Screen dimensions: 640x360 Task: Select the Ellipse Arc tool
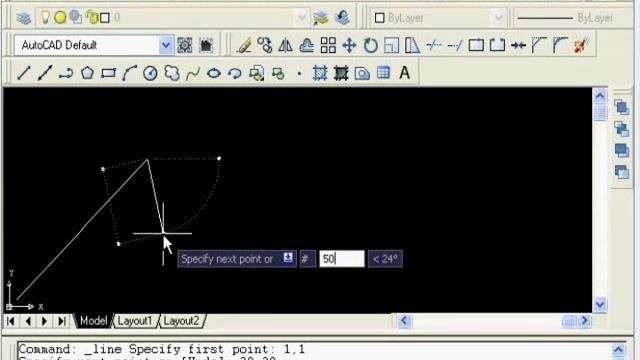pos(235,74)
